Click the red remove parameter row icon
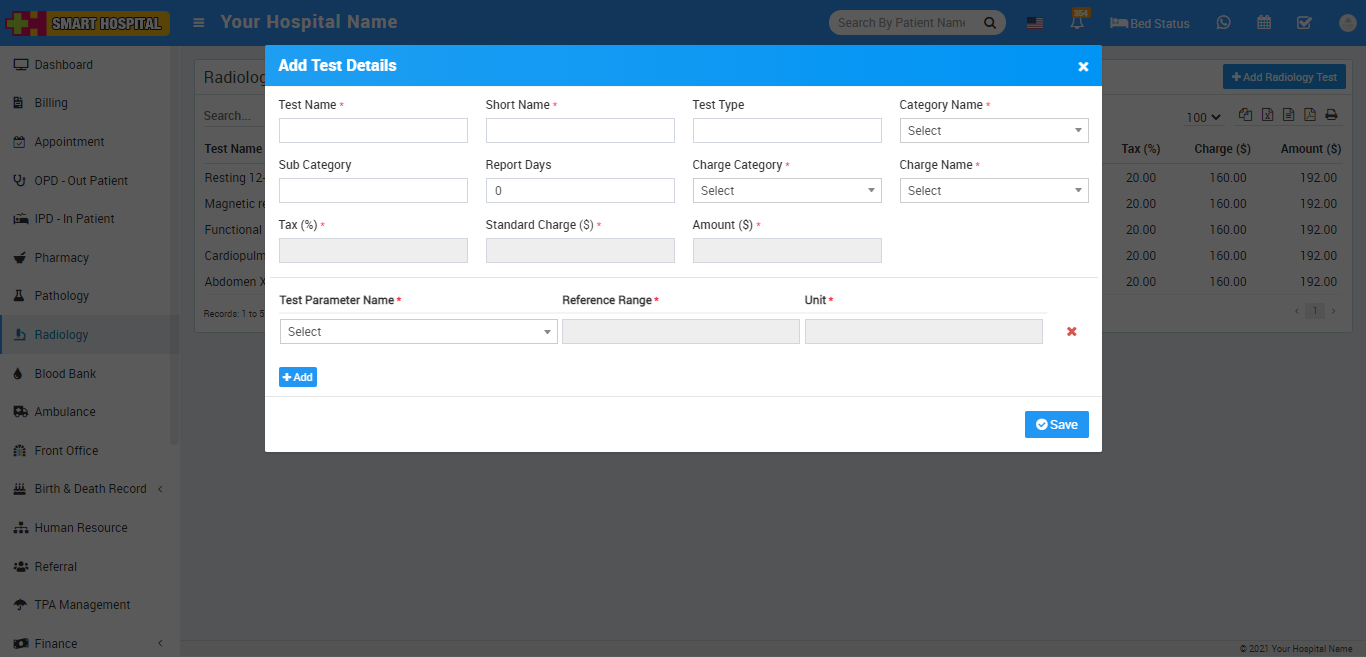 [x=1071, y=332]
